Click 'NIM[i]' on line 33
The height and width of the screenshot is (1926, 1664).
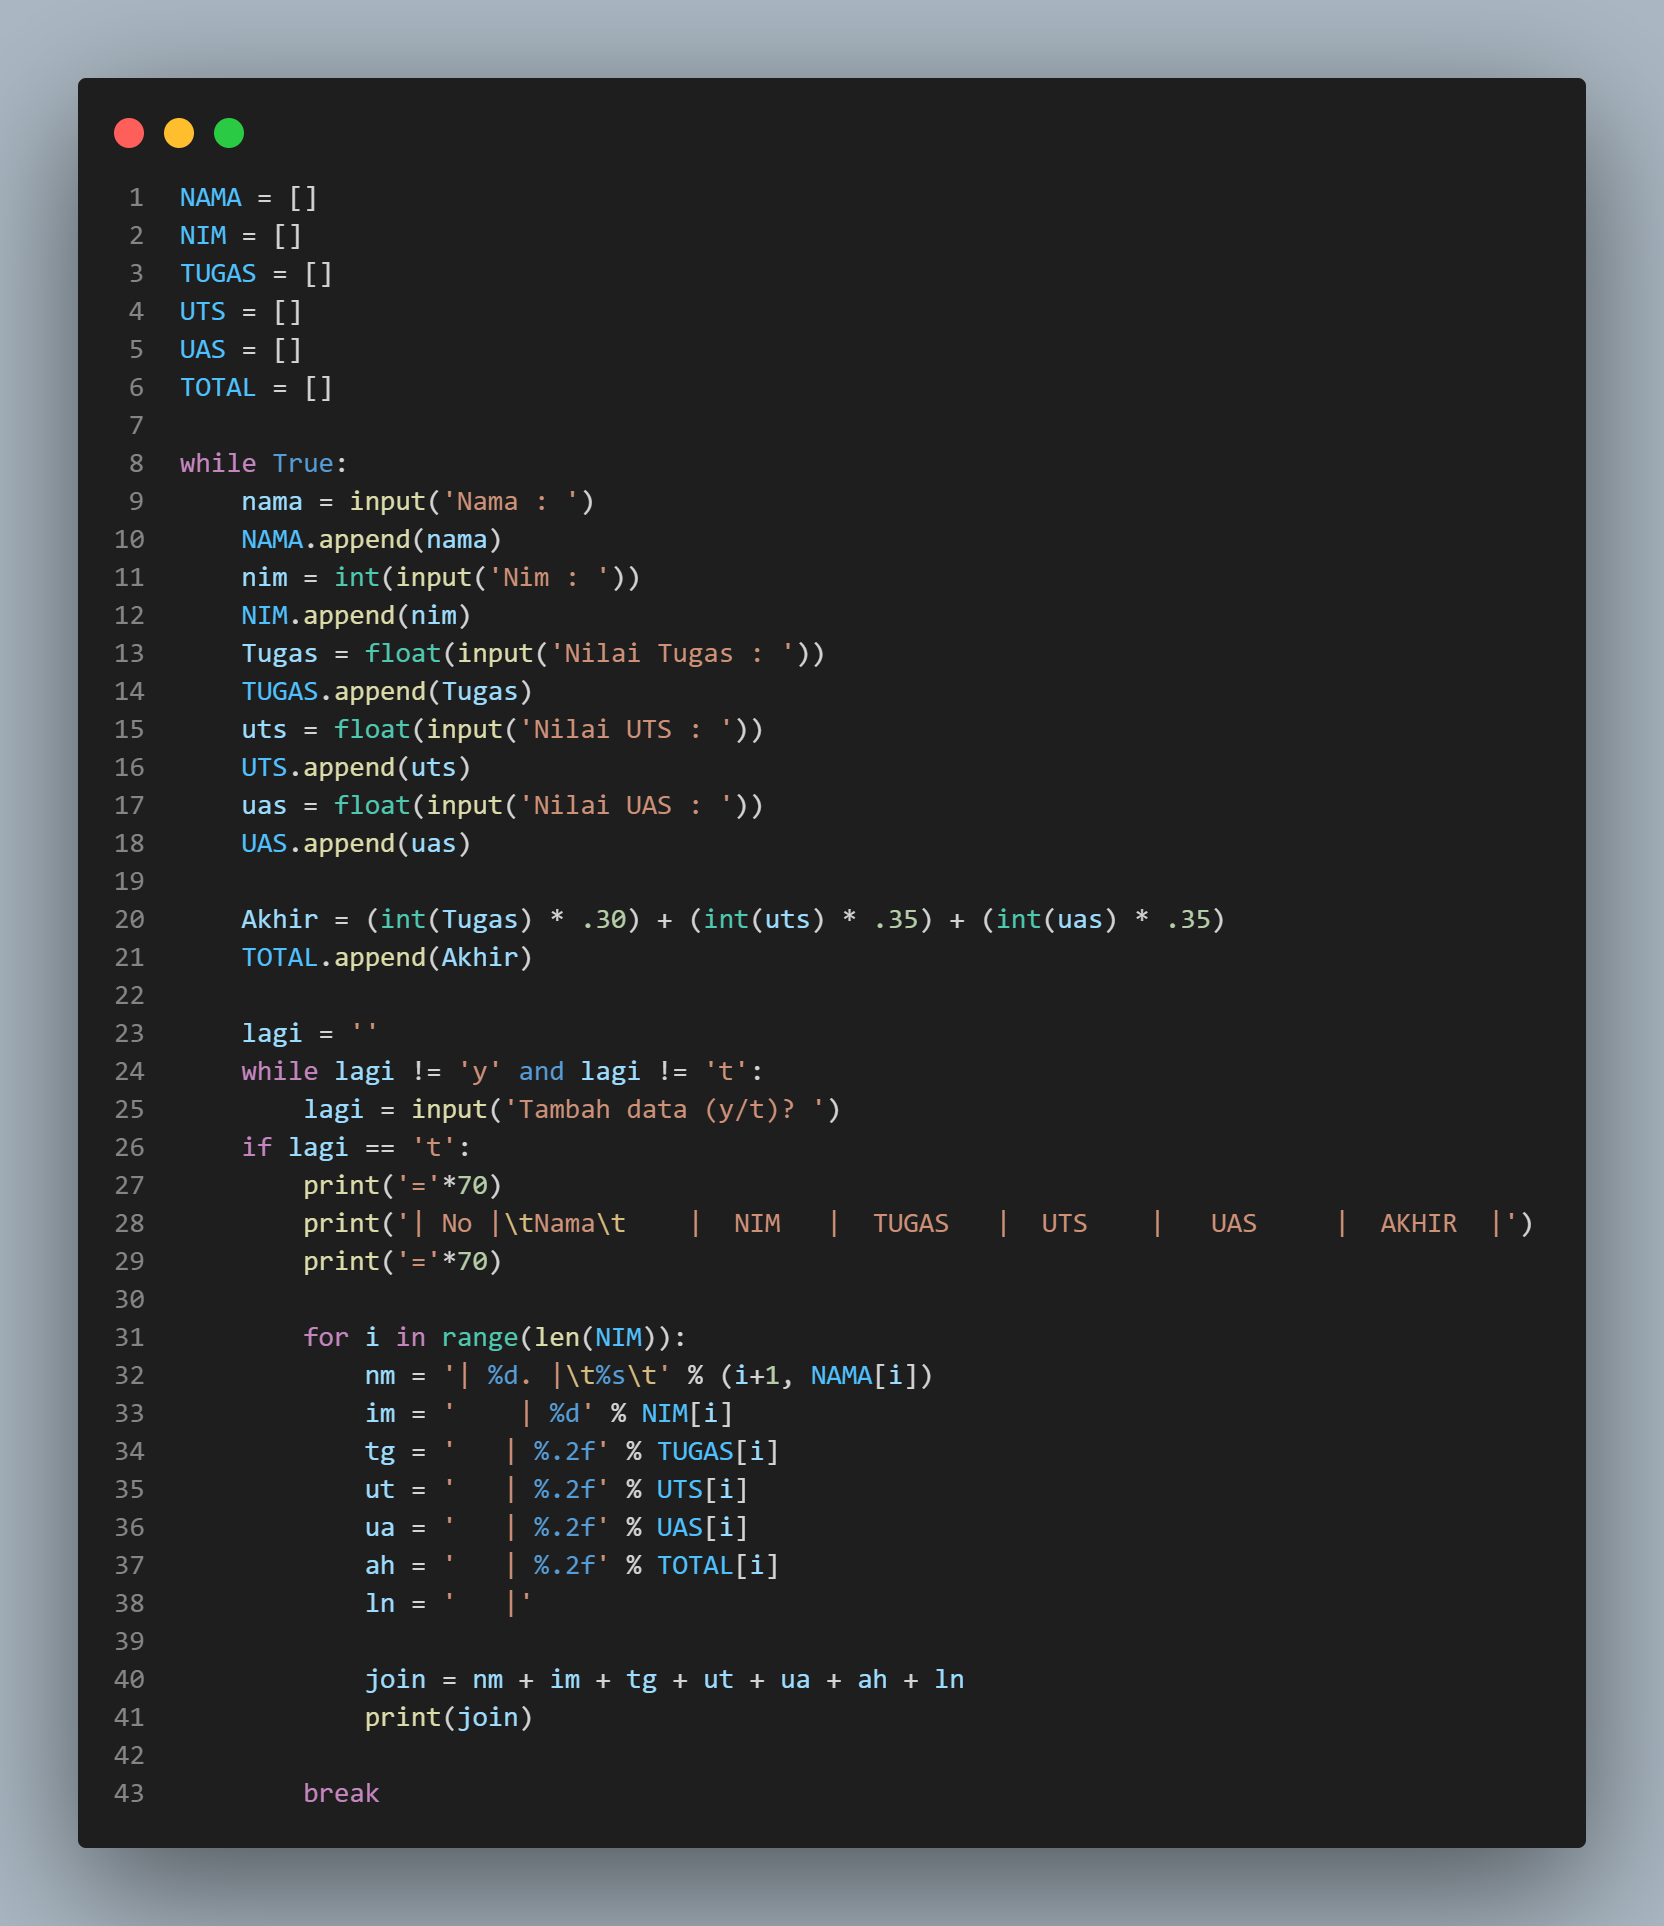tap(686, 1414)
